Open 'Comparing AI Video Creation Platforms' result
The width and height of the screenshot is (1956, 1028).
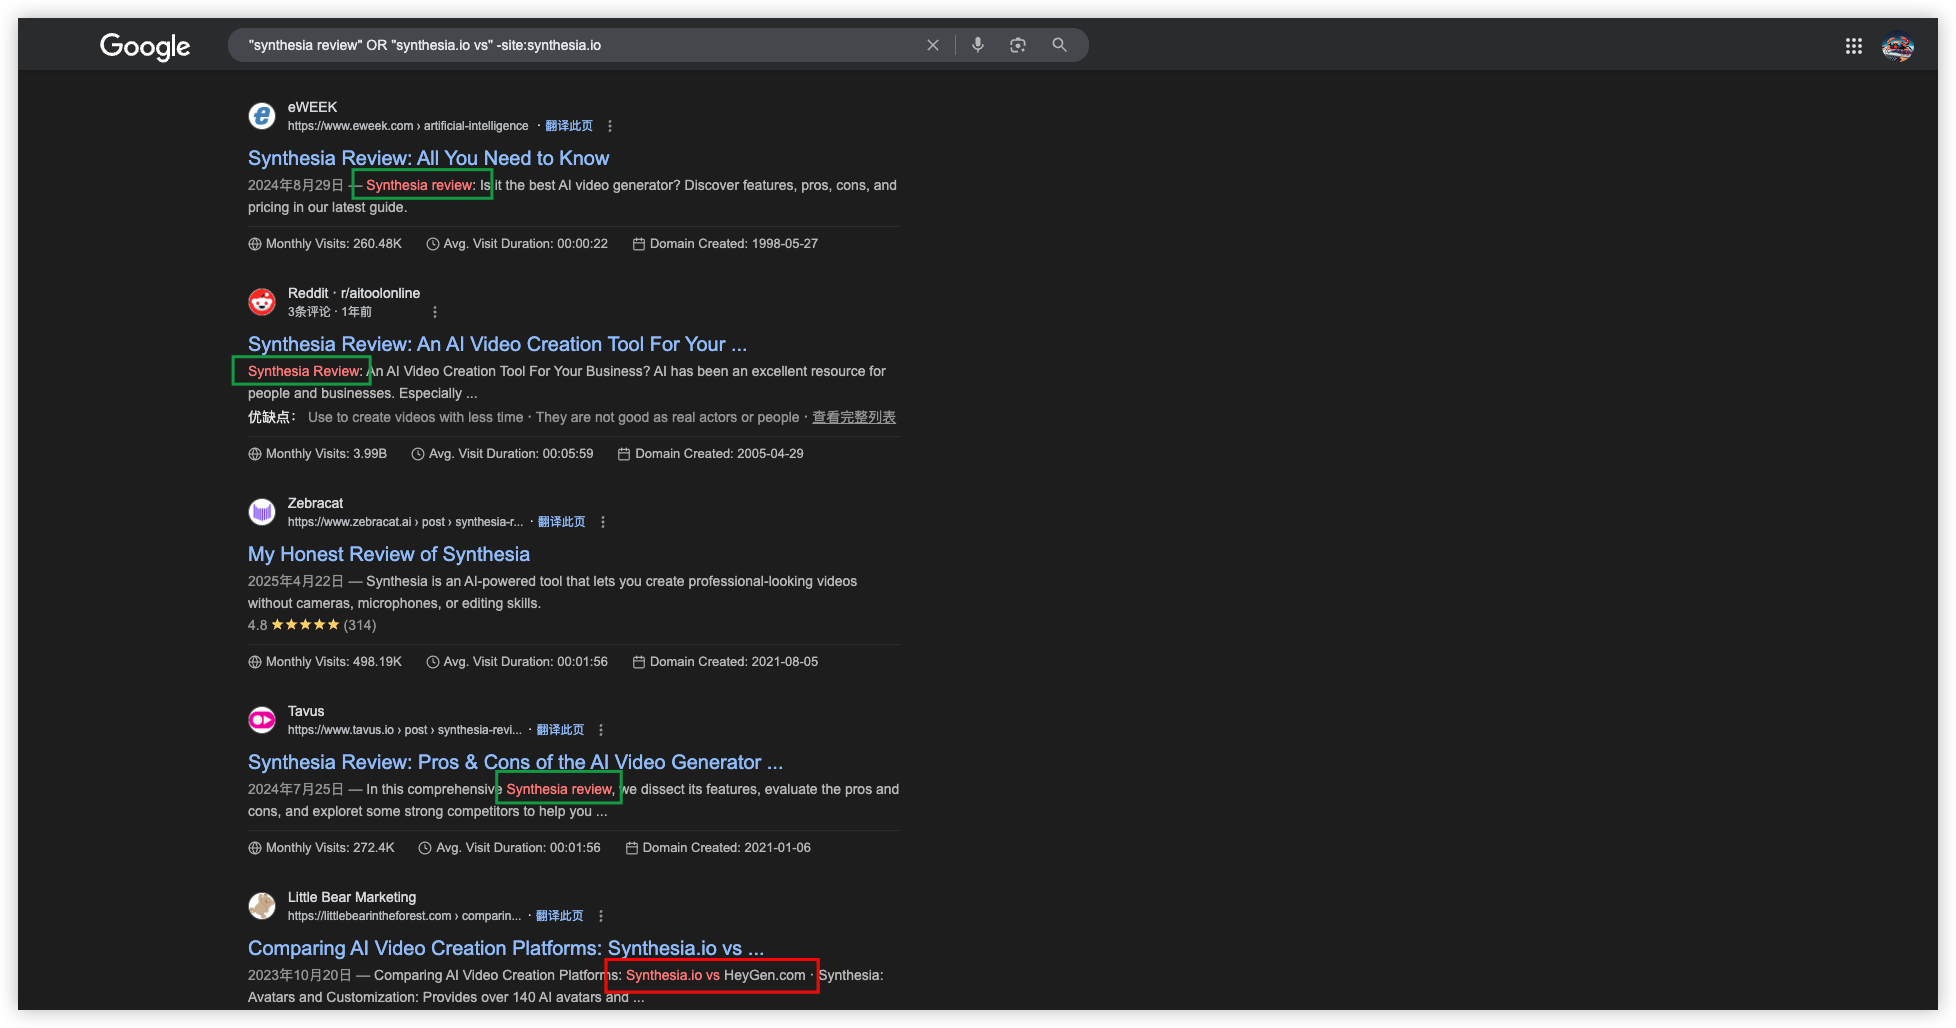tap(506, 948)
